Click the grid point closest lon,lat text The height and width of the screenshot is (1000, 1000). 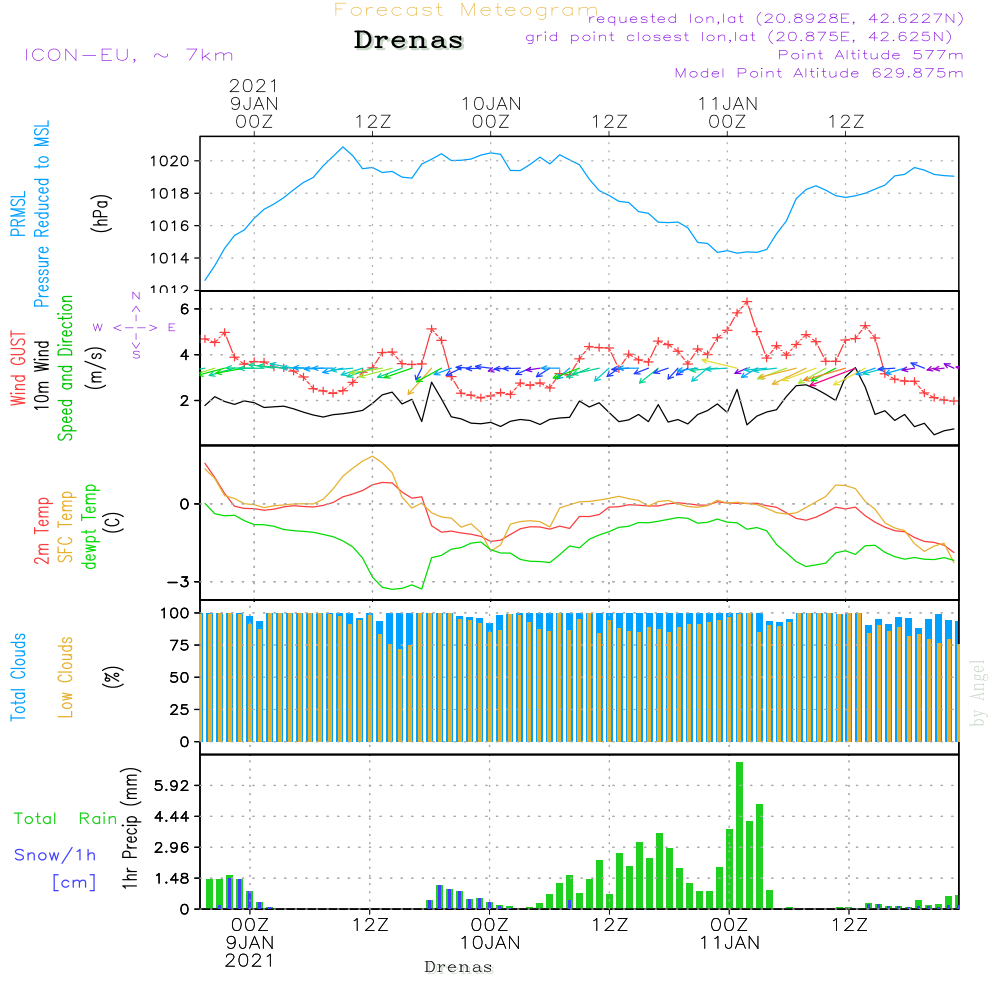coord(739,37)
